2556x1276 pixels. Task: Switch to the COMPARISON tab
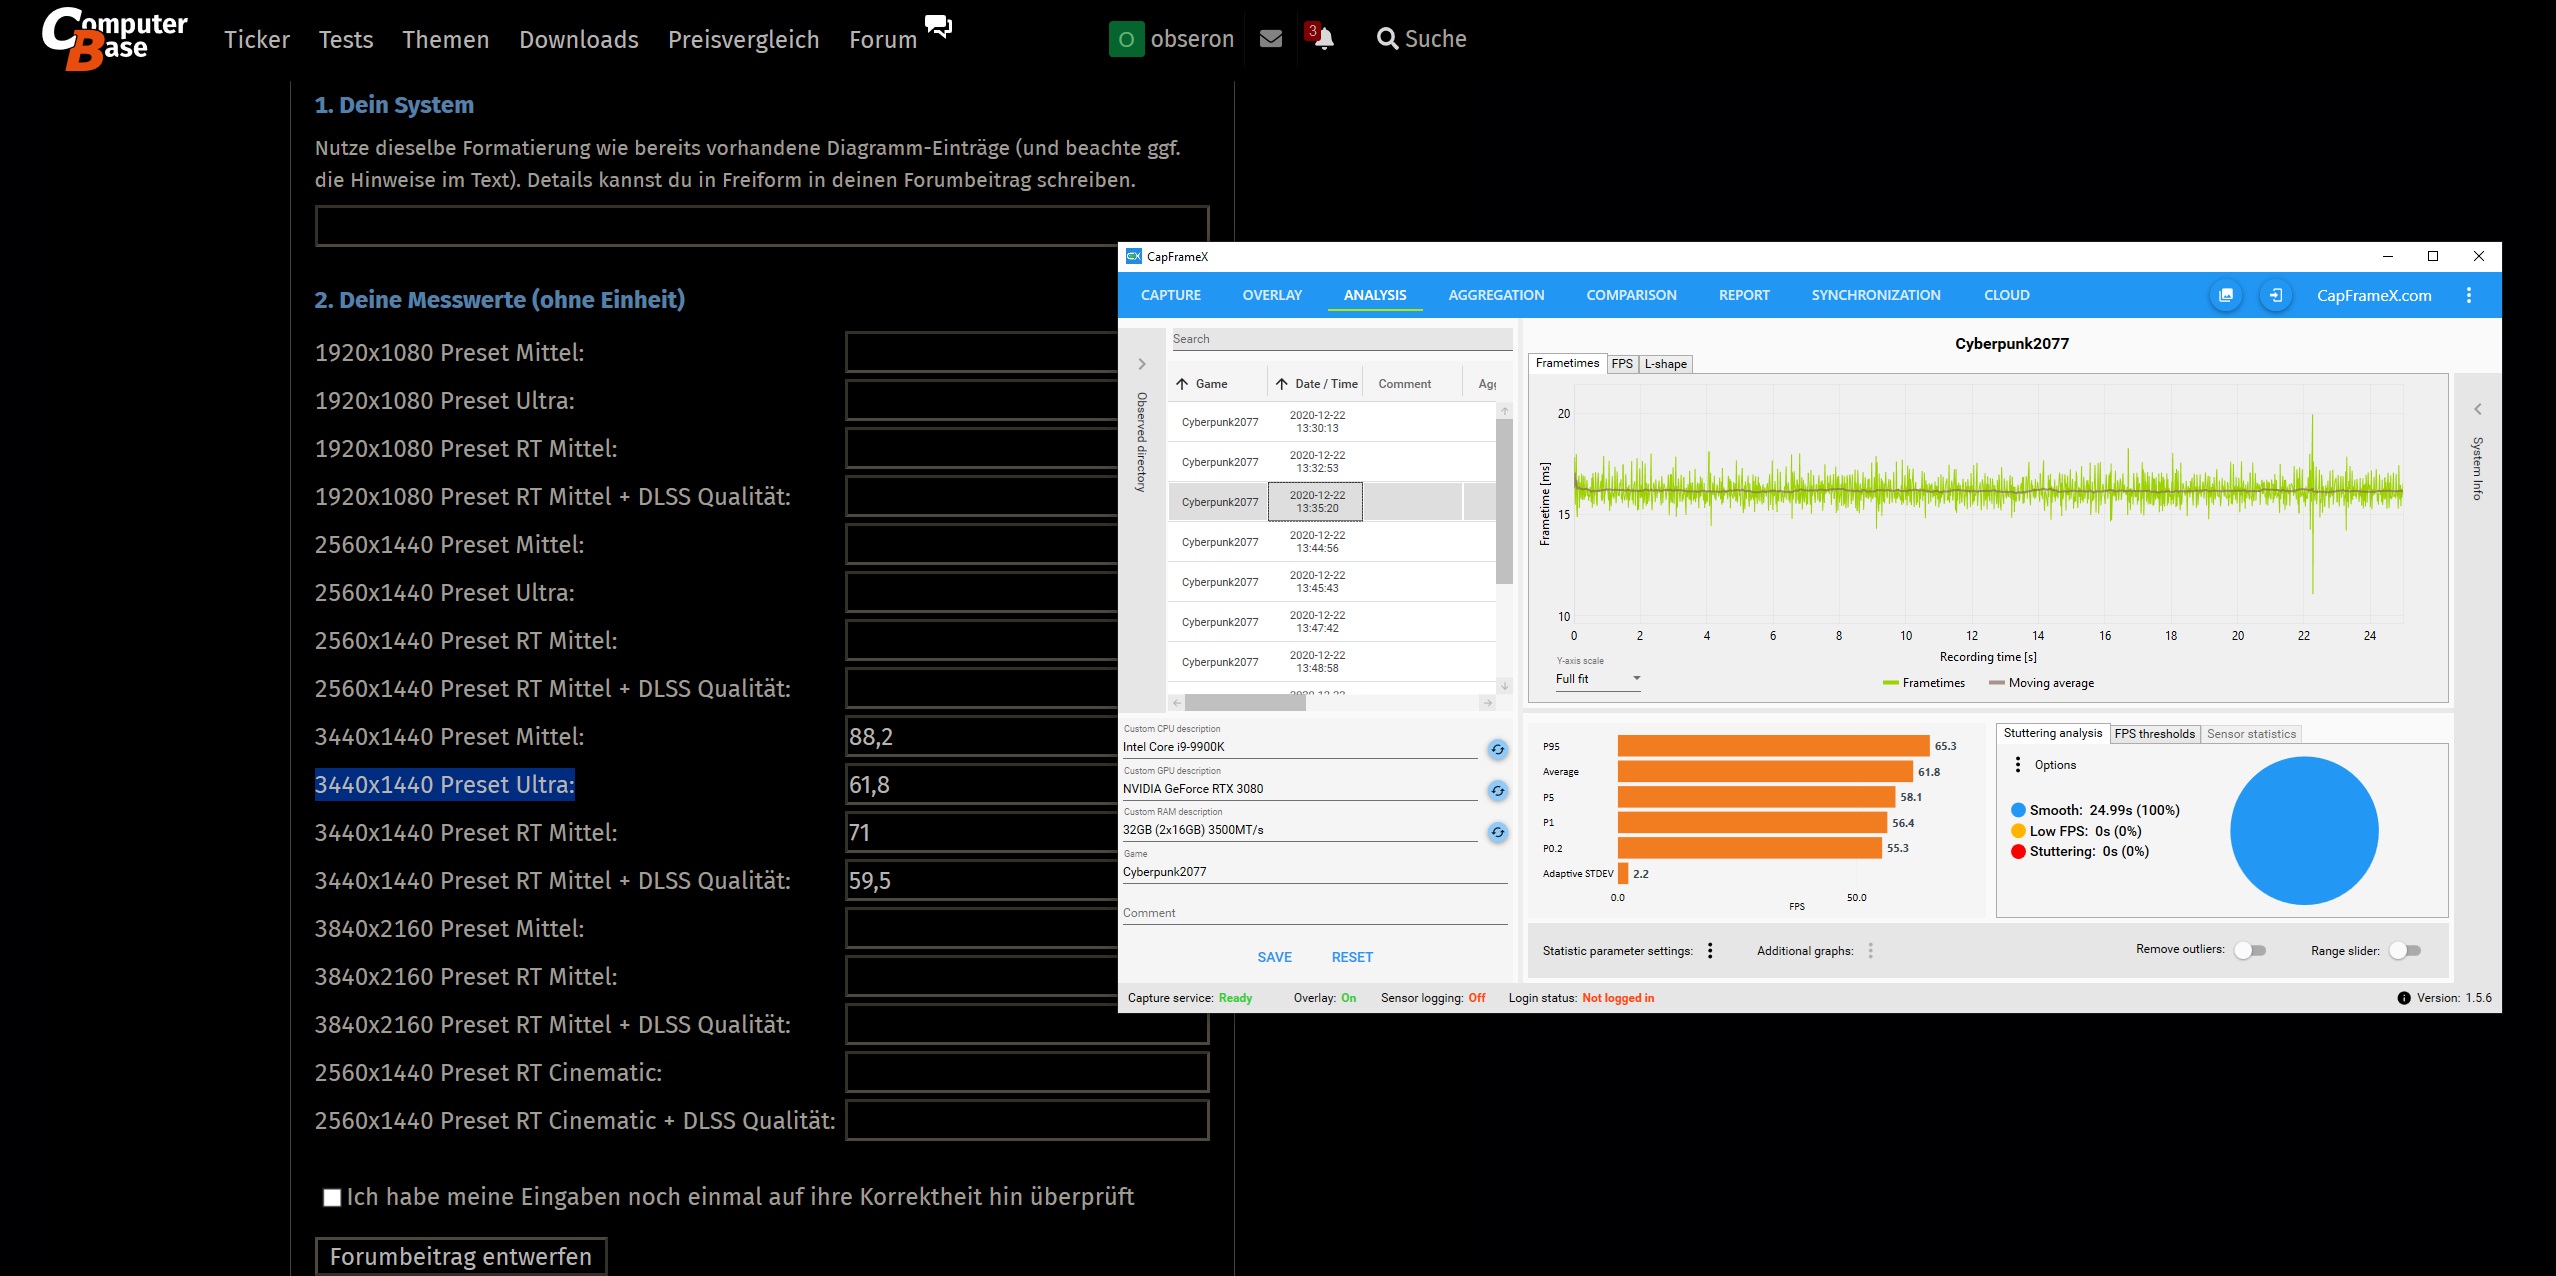click(x=1631, y=295)
